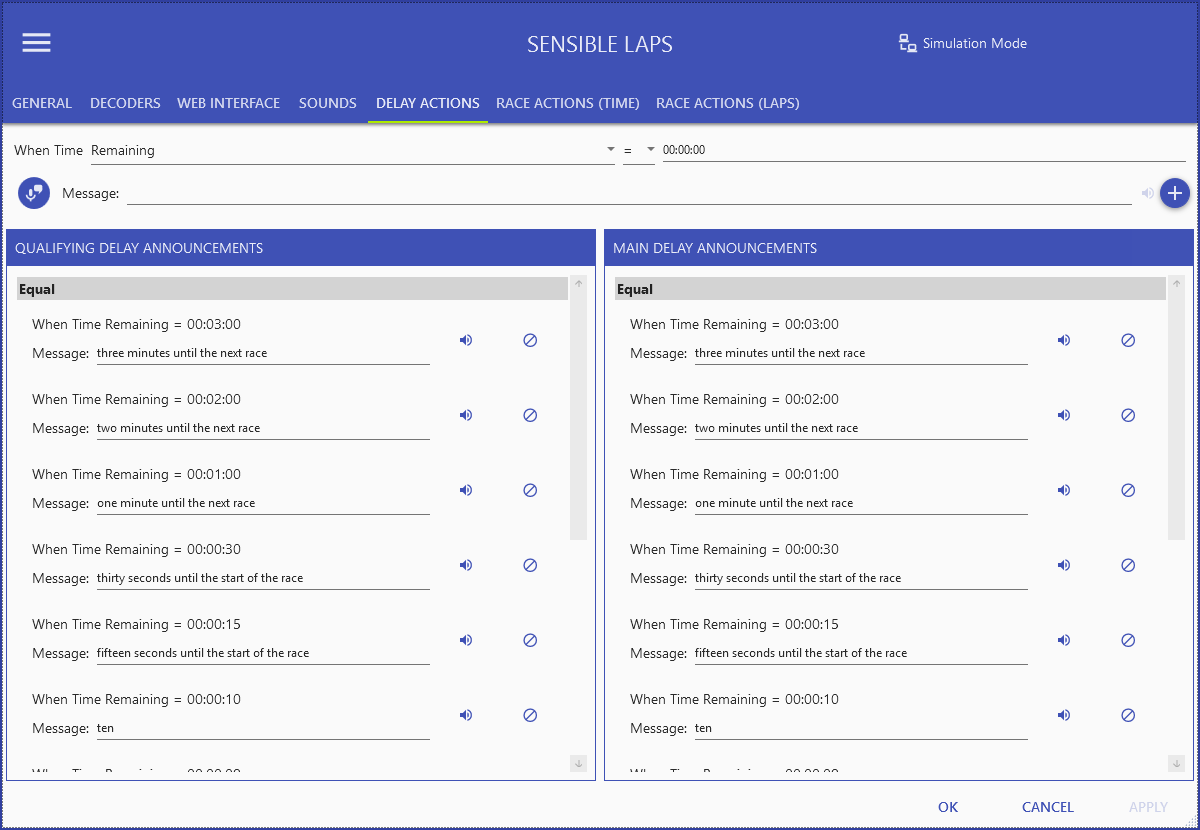Confirm settings with OK button
The width and height of the screenshot is (1200, 830).
point(948,807)
